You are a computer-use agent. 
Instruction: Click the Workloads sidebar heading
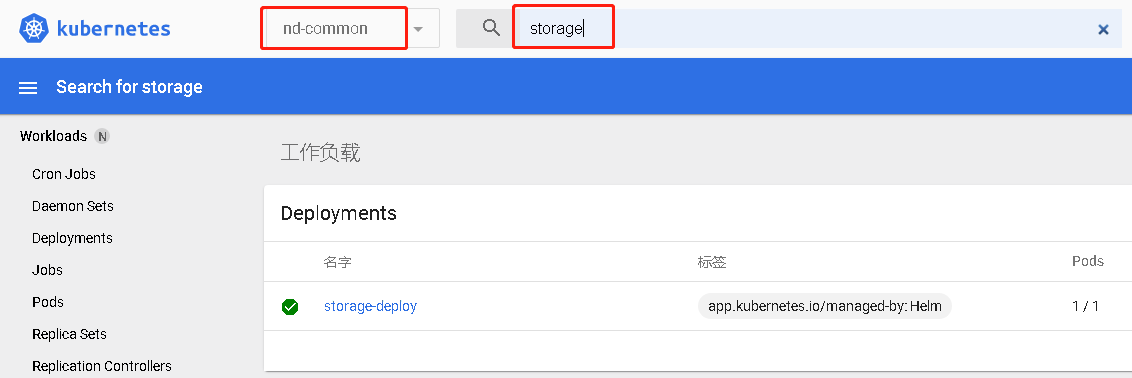tap(53, 136)
